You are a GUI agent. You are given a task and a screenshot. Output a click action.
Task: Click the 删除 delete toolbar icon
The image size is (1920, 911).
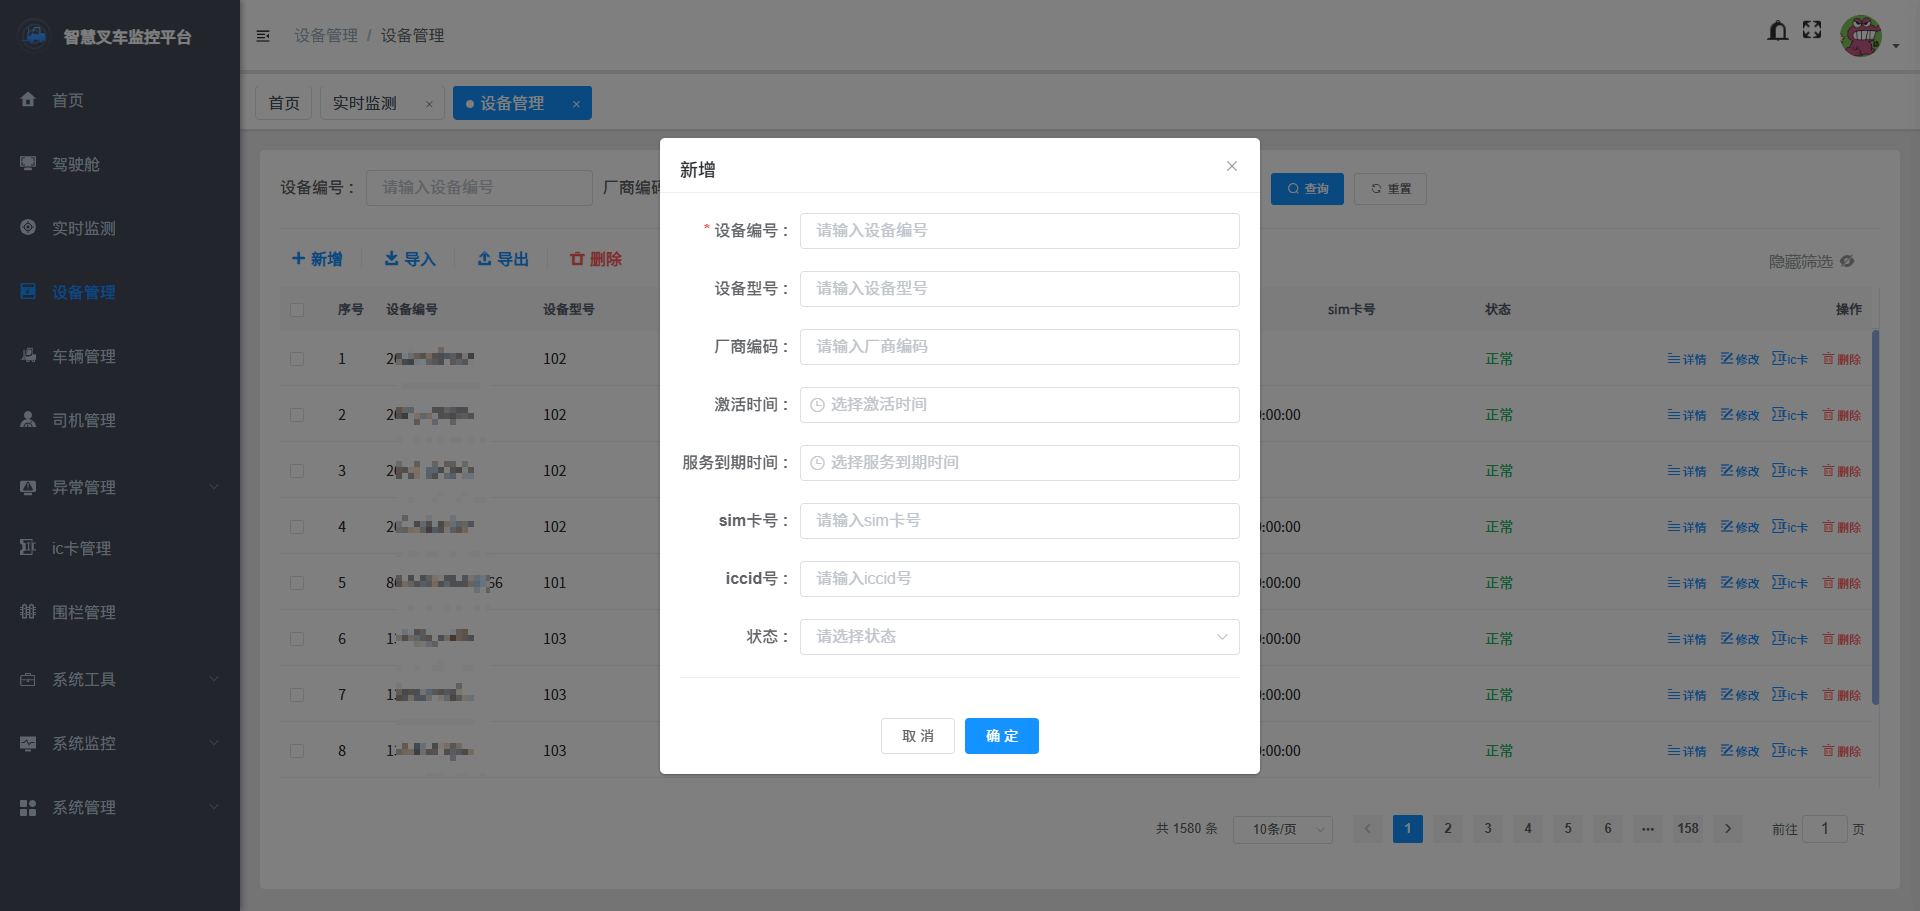[578, 258]
